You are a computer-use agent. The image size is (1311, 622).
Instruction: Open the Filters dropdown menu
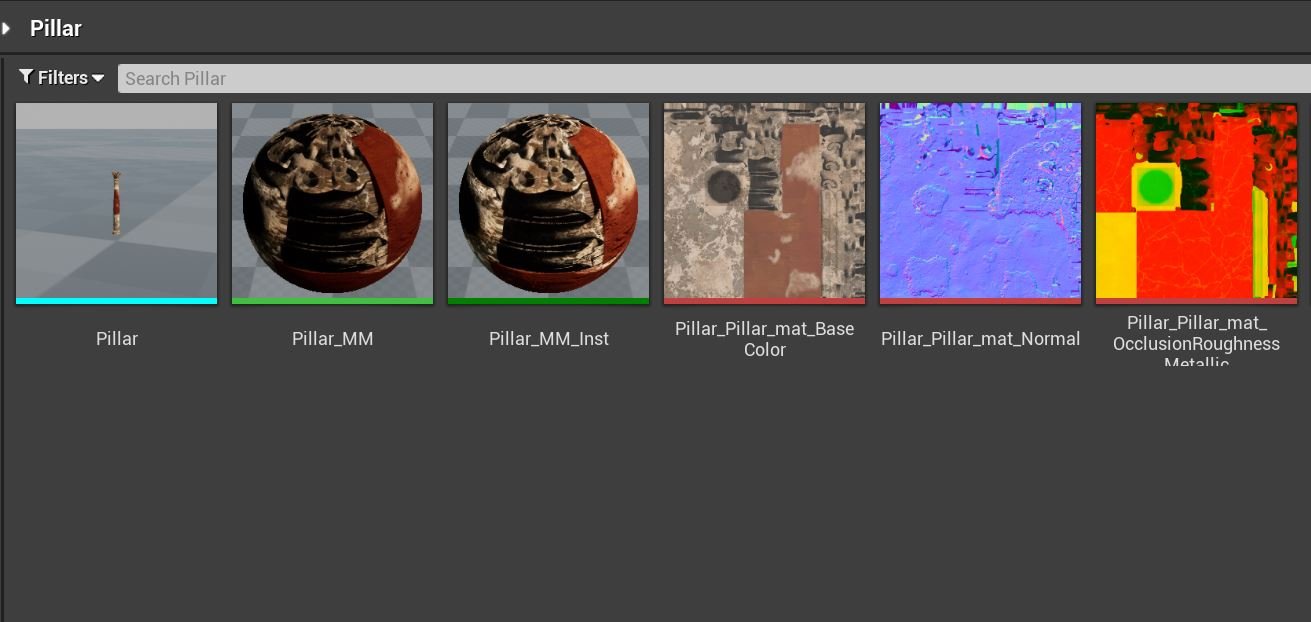tap(62, 77)
